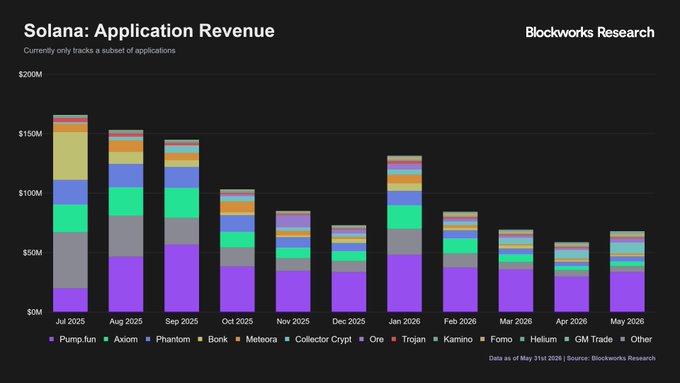Toggle the Axiom legend label

(126, 339)
